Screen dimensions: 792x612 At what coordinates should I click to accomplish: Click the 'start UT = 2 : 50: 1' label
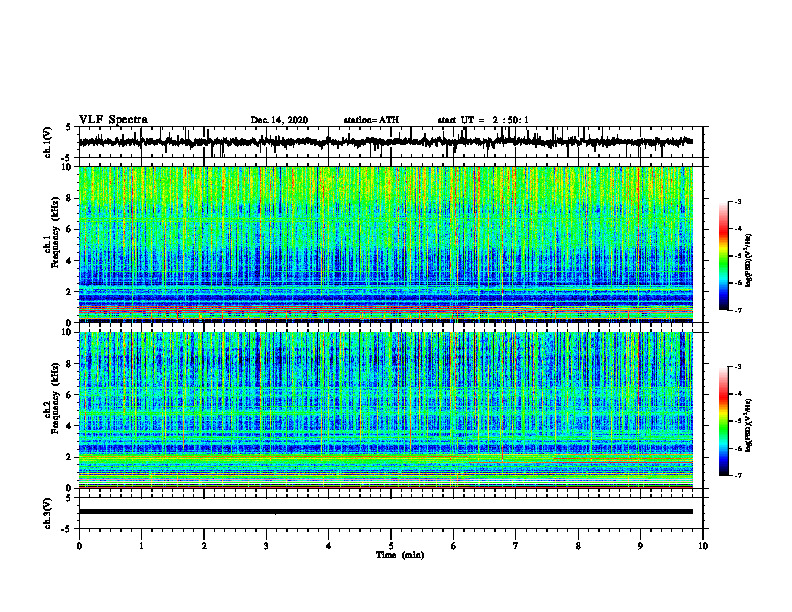click(x=483, y=120)
